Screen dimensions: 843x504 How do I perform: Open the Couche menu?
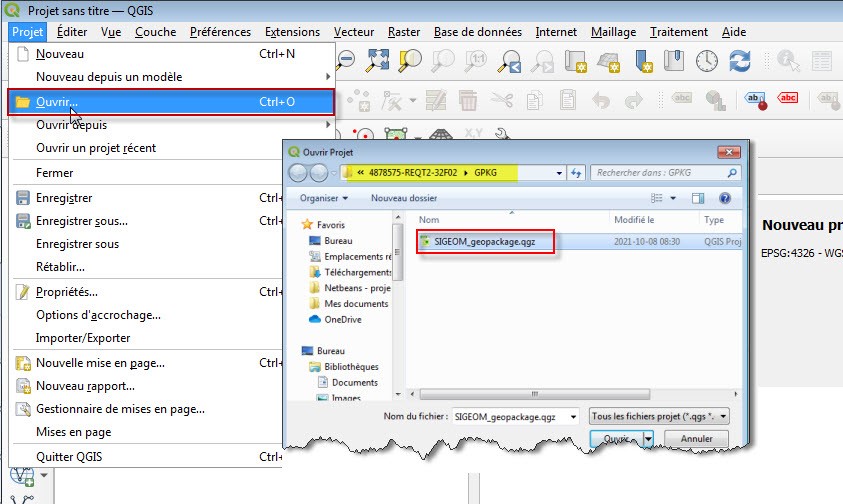pos(155,32)
